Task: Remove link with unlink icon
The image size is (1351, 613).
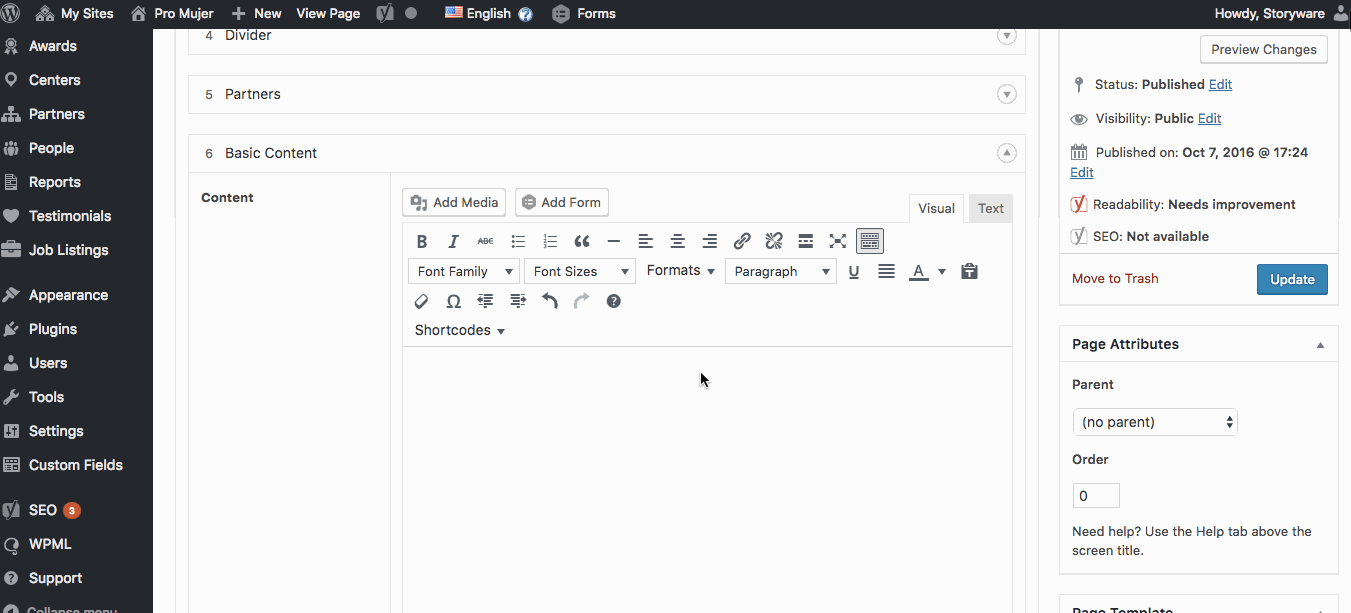Action: tap(774, 241)
